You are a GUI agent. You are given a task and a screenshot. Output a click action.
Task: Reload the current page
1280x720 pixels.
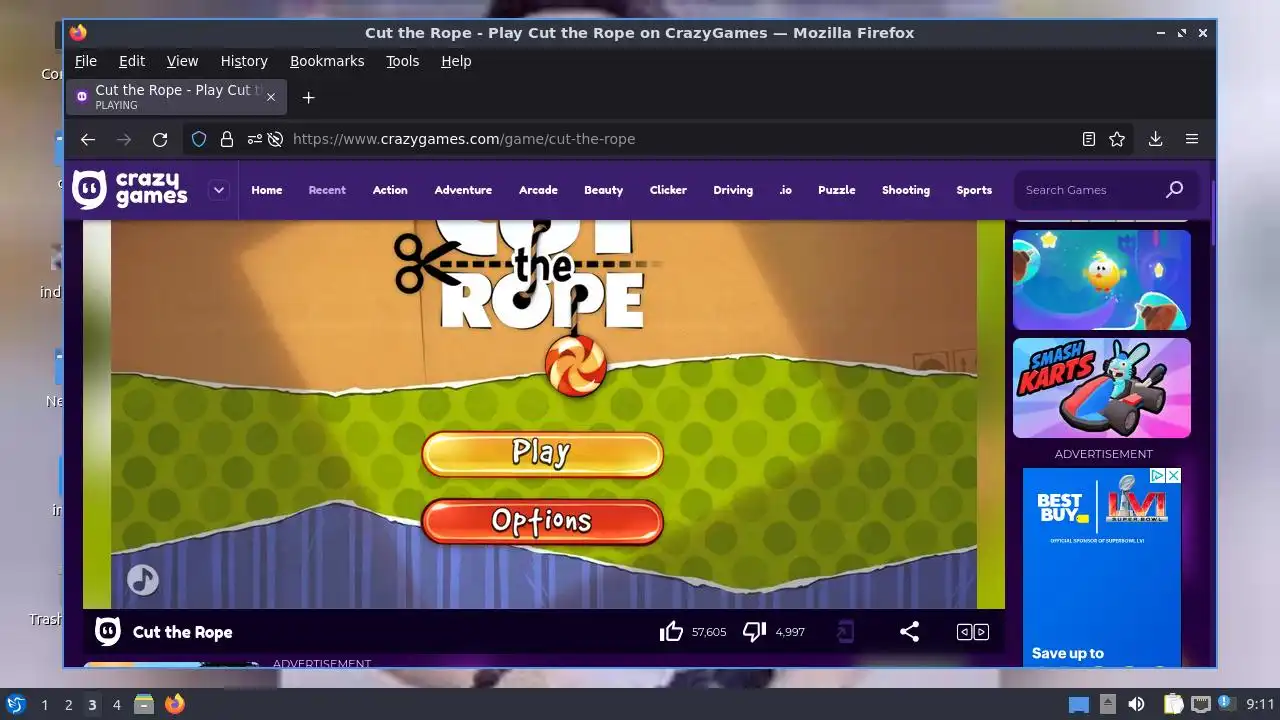[x=160, y=139]
